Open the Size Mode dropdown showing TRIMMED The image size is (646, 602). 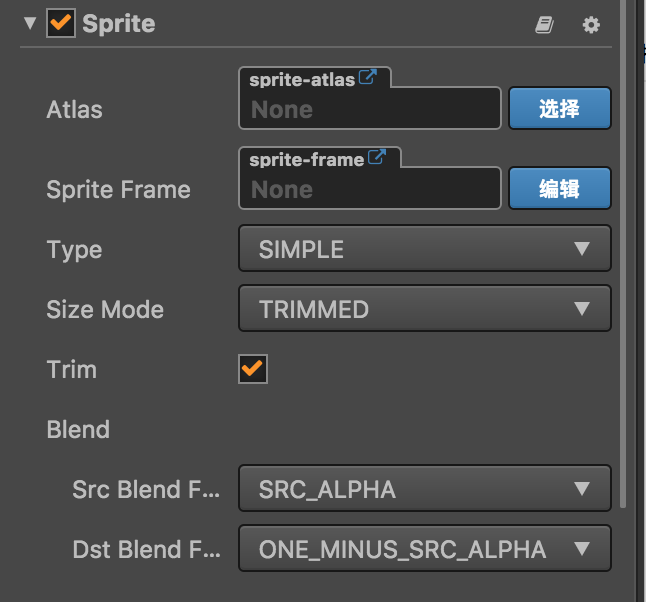424,309
